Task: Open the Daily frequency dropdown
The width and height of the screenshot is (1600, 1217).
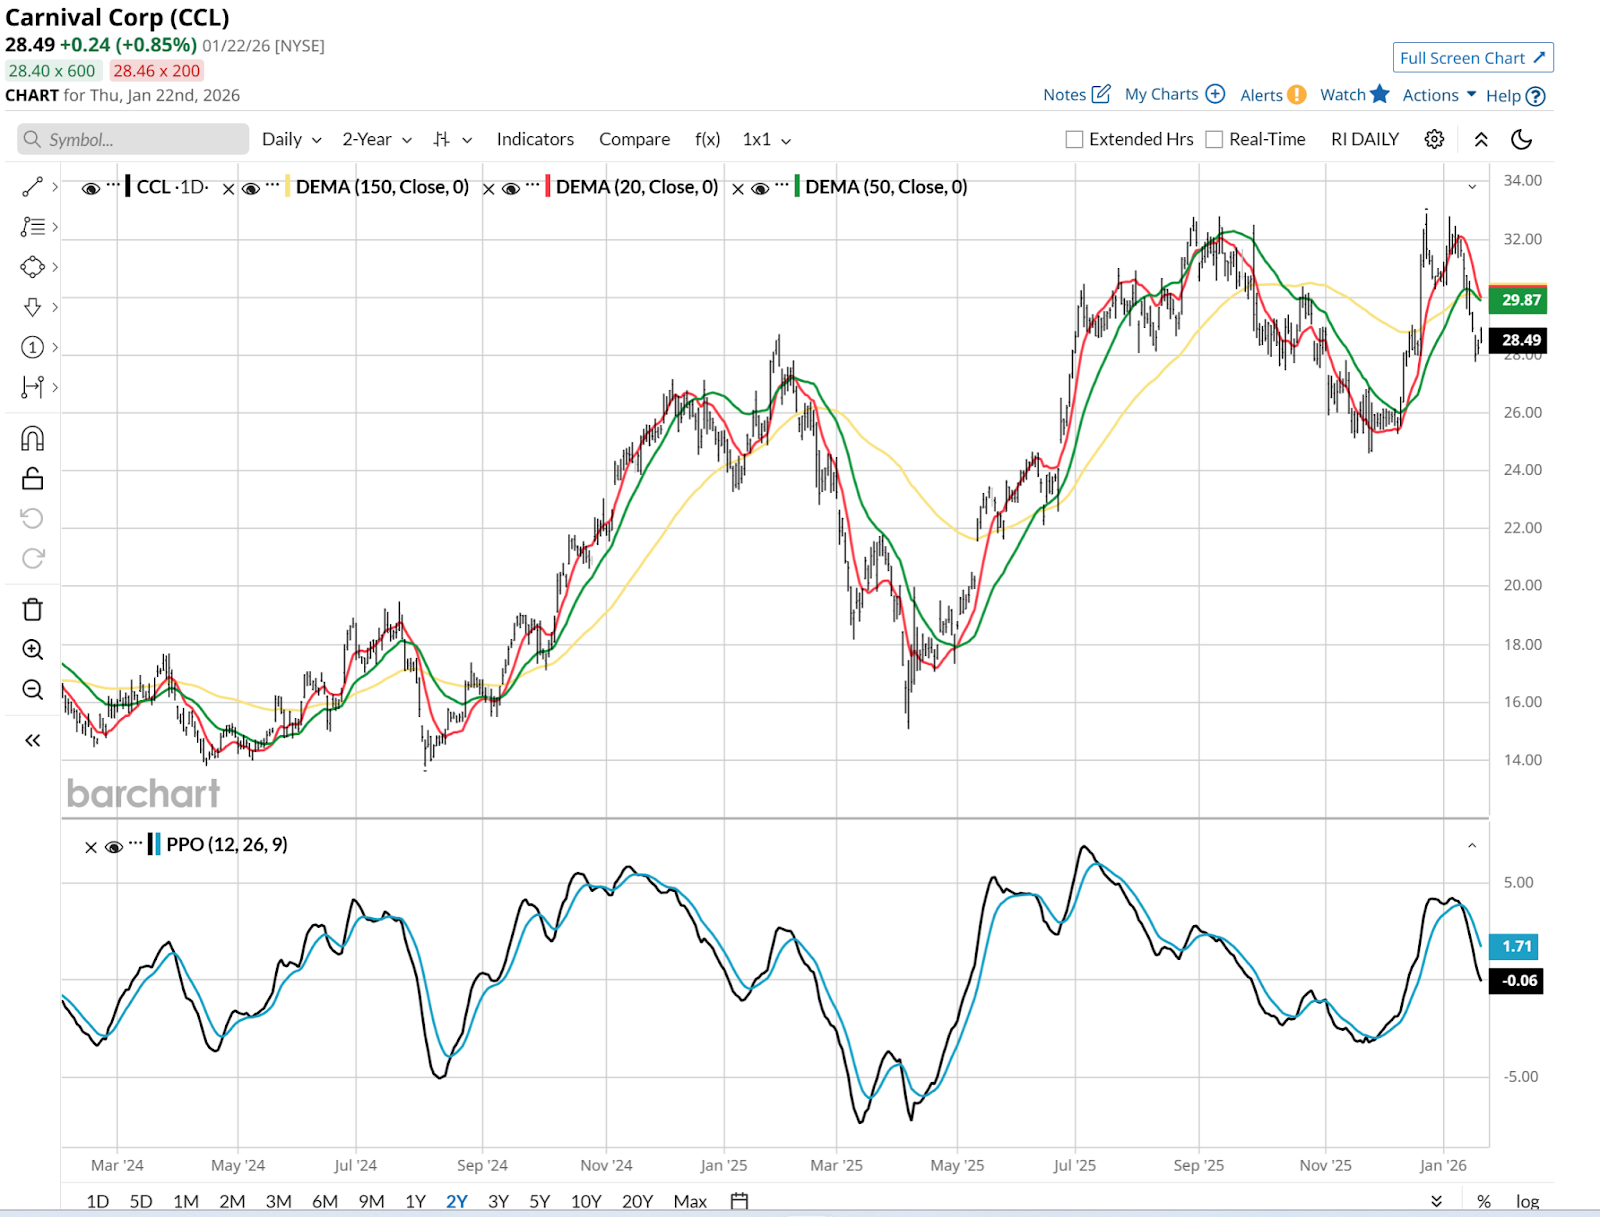Action: click(x=291, y=140)
